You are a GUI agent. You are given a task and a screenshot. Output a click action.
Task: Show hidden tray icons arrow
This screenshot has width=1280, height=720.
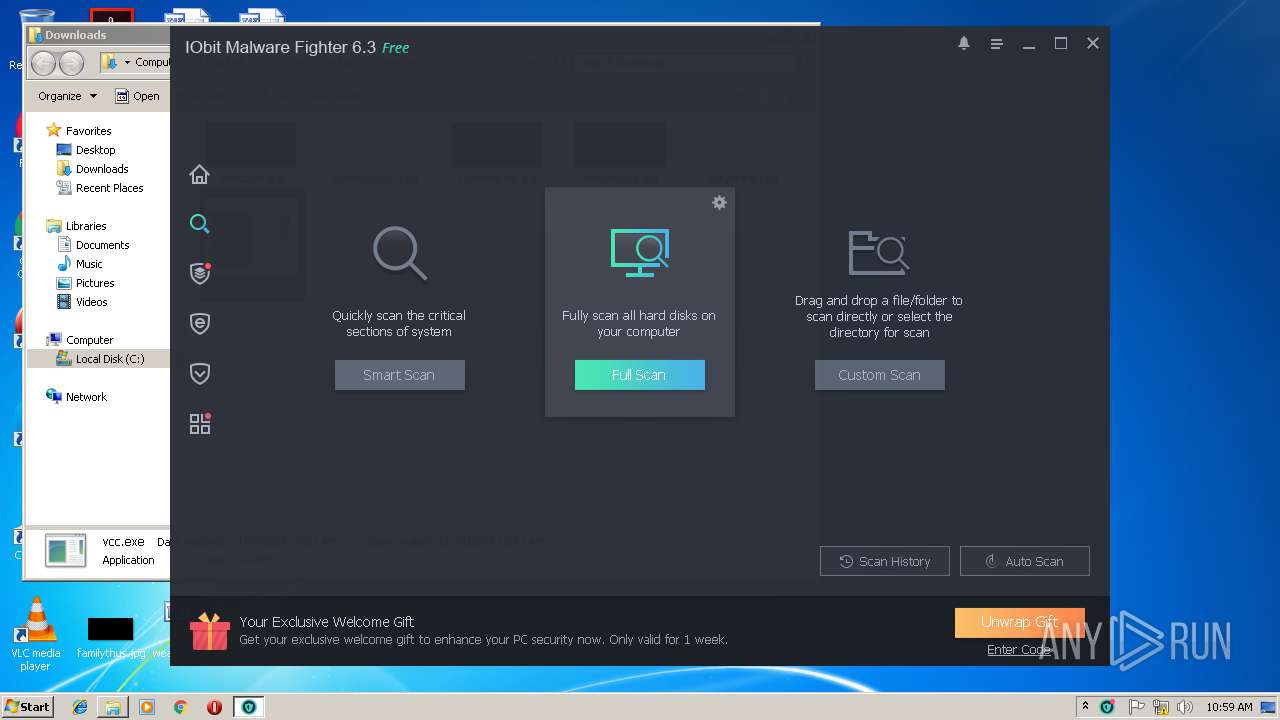(x=1085, y=706)
